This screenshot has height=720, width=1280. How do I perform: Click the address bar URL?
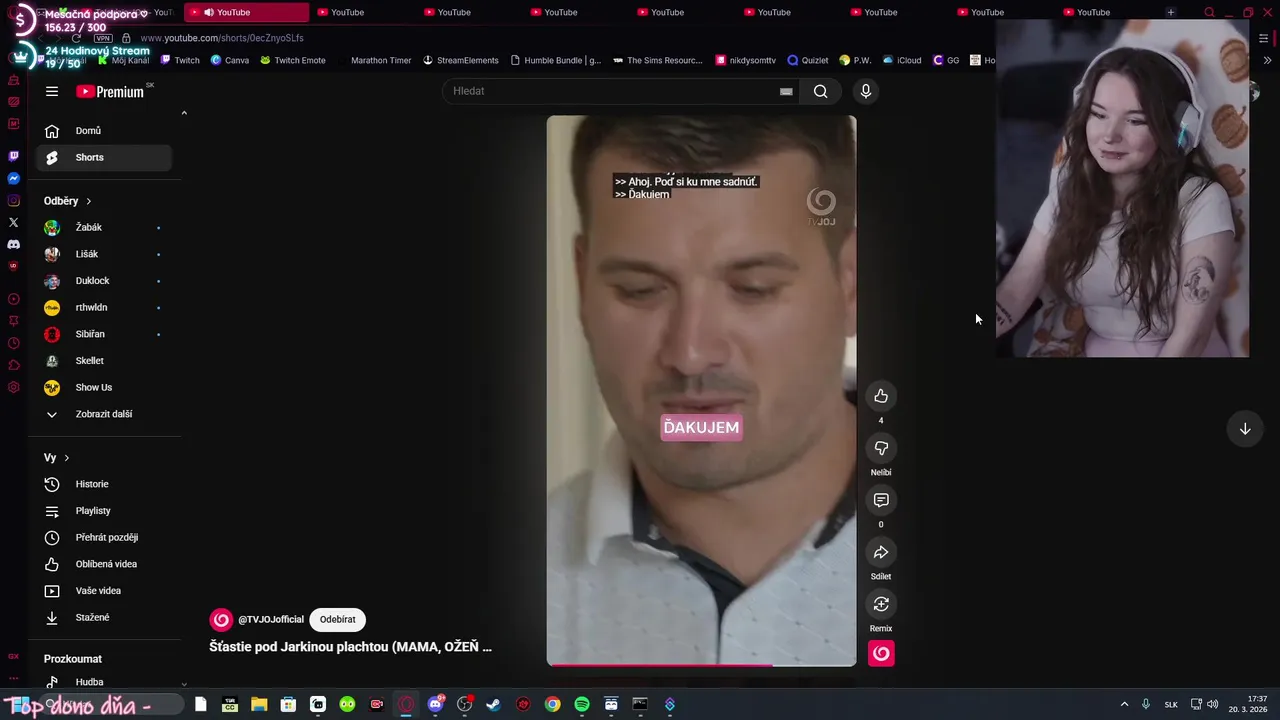point(221,38)
